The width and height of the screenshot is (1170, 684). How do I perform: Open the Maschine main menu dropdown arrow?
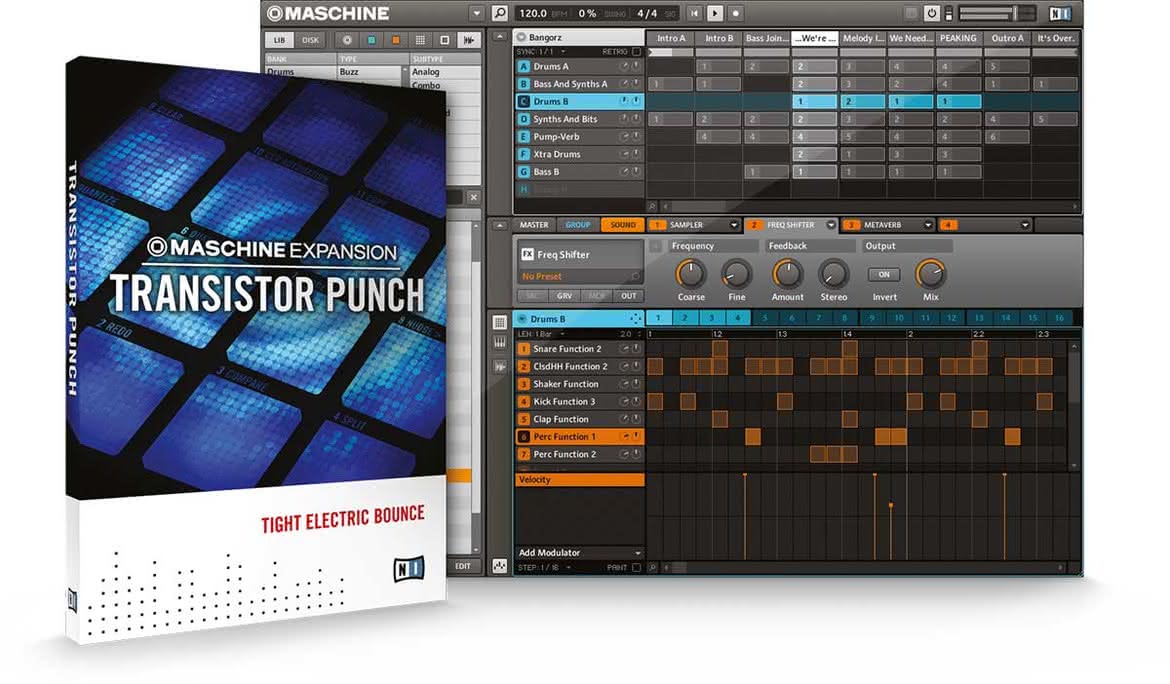477,13
